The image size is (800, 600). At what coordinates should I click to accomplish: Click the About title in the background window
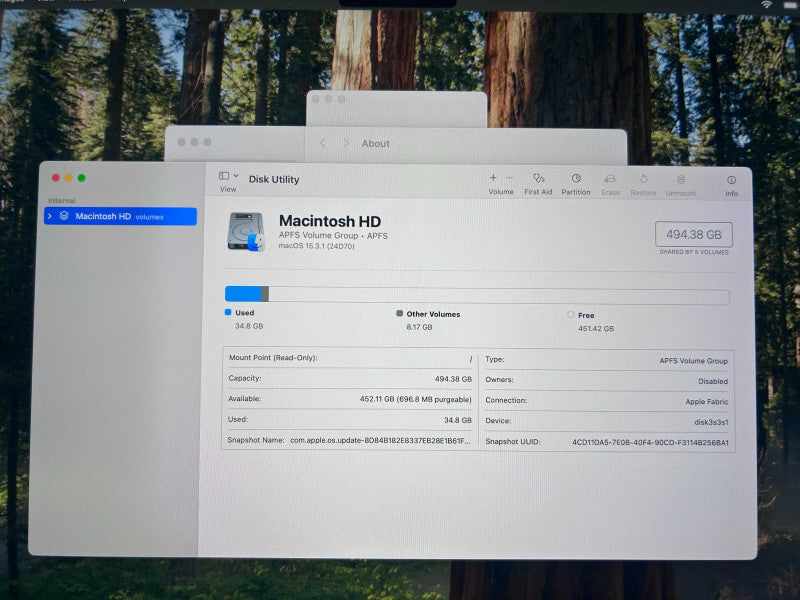376,144
